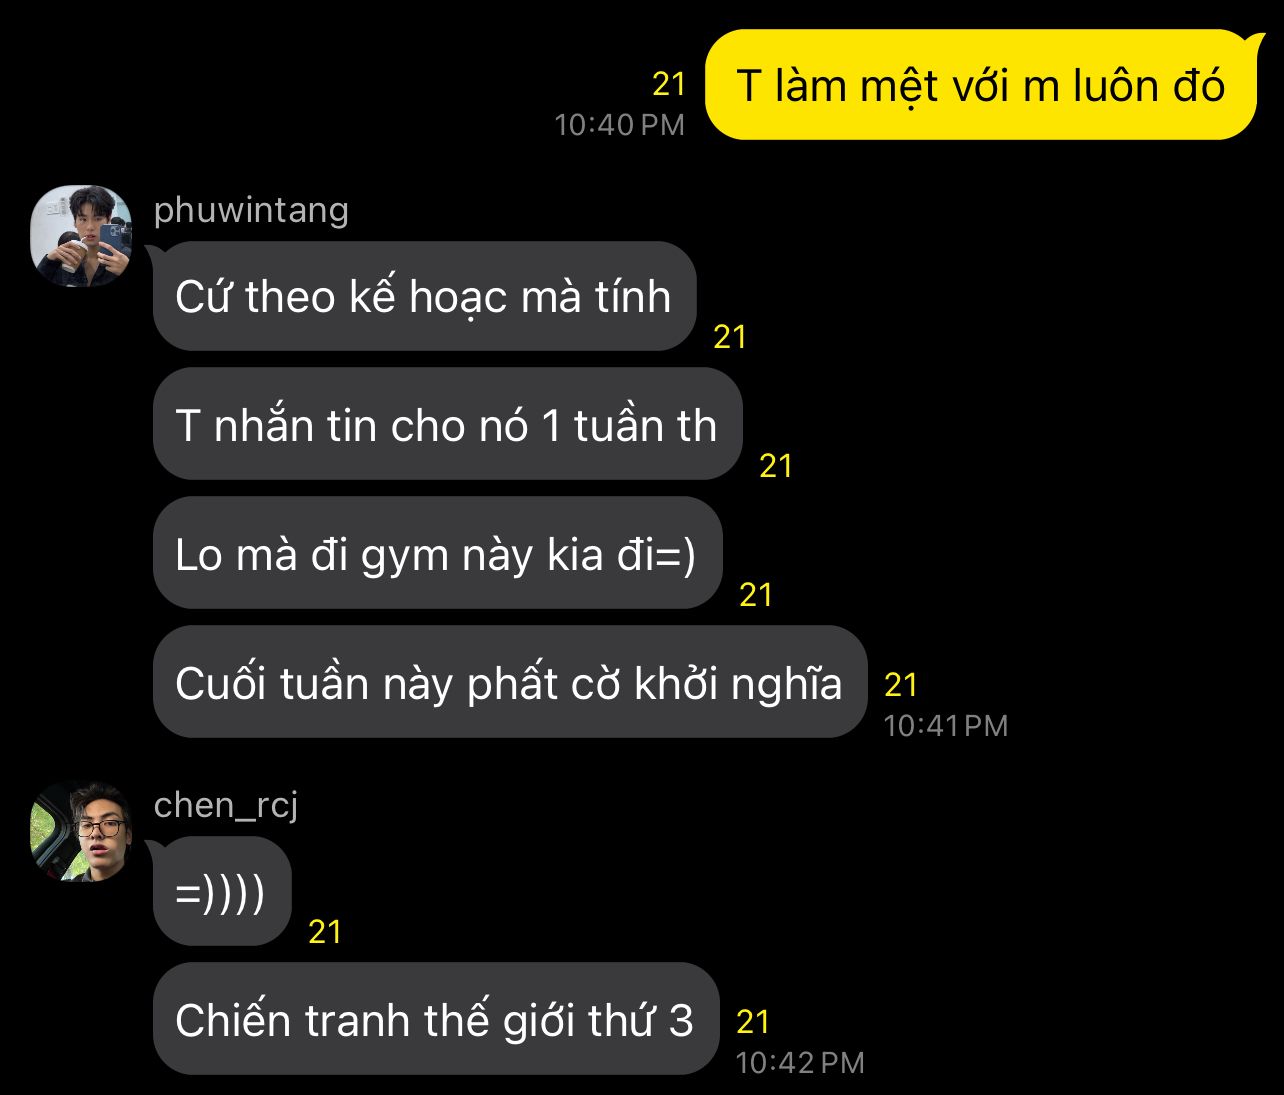Select message "Cuối tuần này phất cờ khởi nghĩa"
Screen dimensions: 1284x1095
pos(509,682)
